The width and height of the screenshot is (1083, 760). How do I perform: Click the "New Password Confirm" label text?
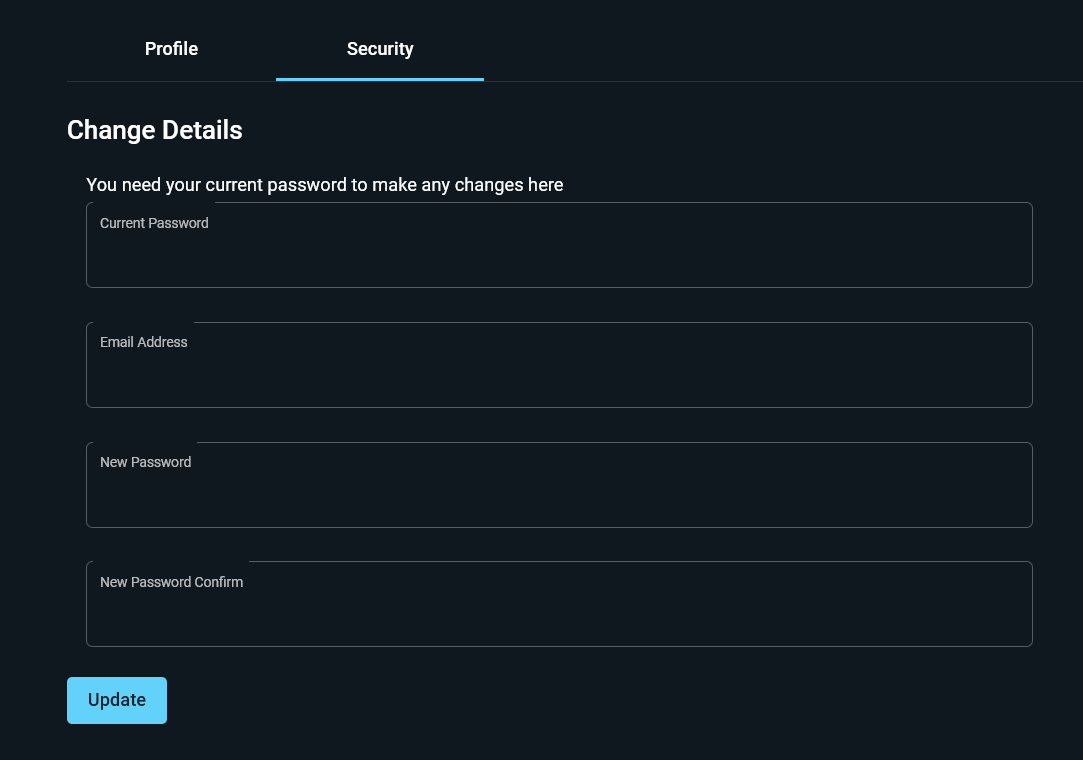pos(171,582)
